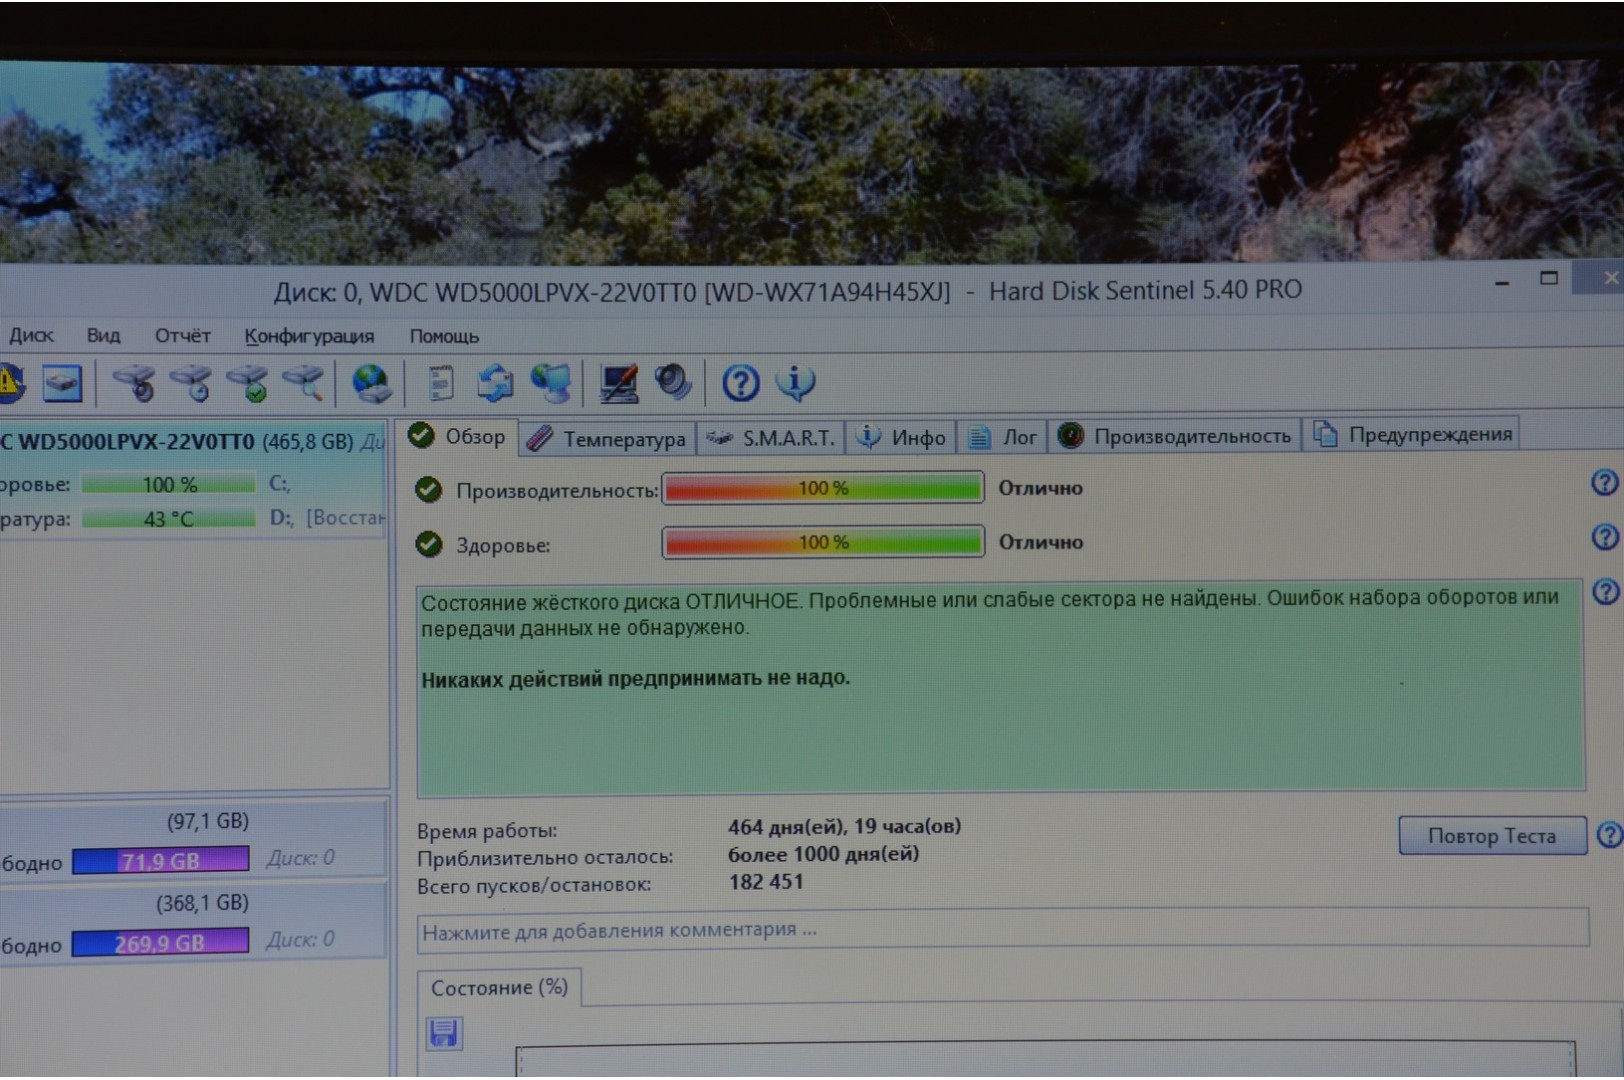This screenshot has height=1080, width=1624.
Task: Click the disk icon with stethoscope
Action: click(134, 383)
